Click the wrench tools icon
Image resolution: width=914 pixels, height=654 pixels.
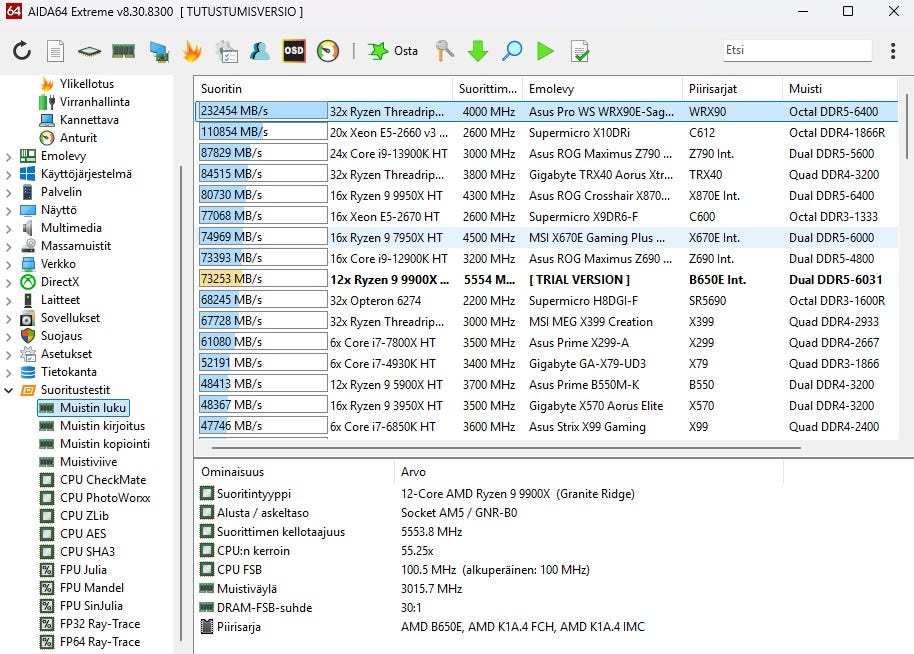point(444,51)
